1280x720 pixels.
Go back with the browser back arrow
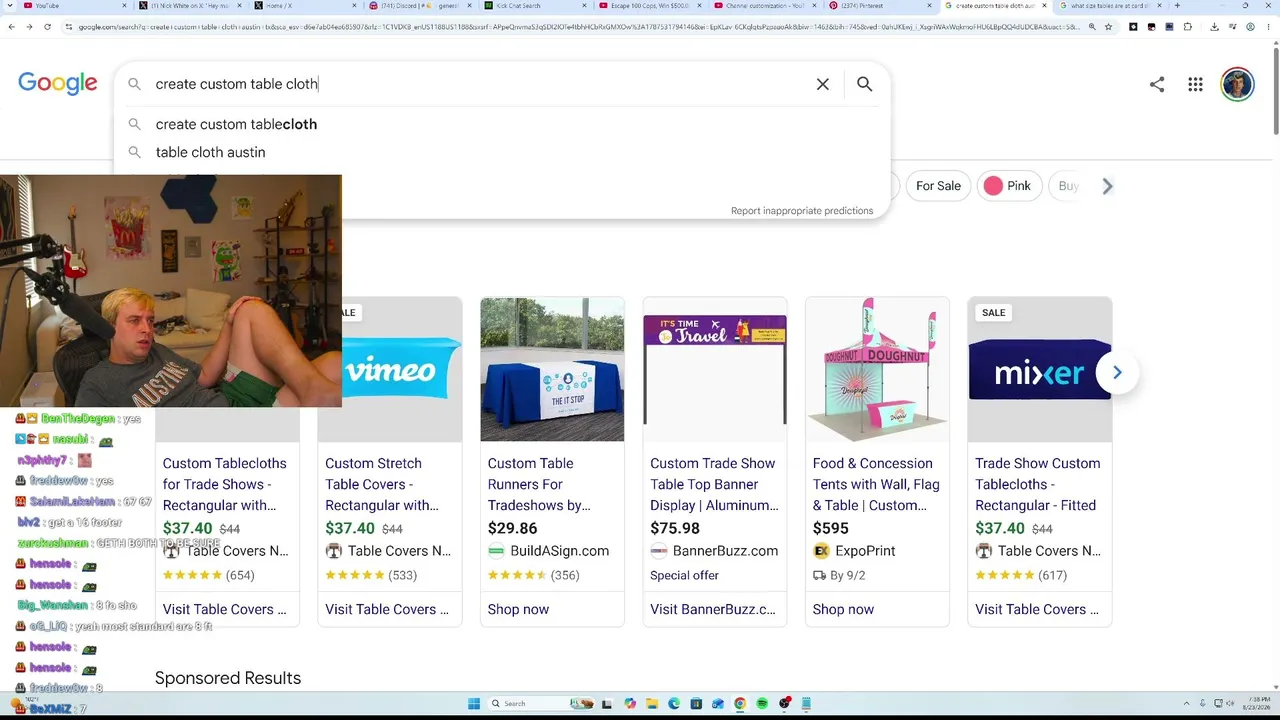[x=12, y=27]
